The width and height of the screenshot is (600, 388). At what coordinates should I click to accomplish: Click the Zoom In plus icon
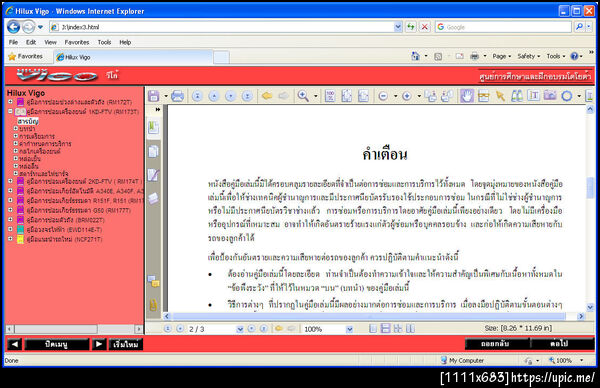(x=407, y=96)
